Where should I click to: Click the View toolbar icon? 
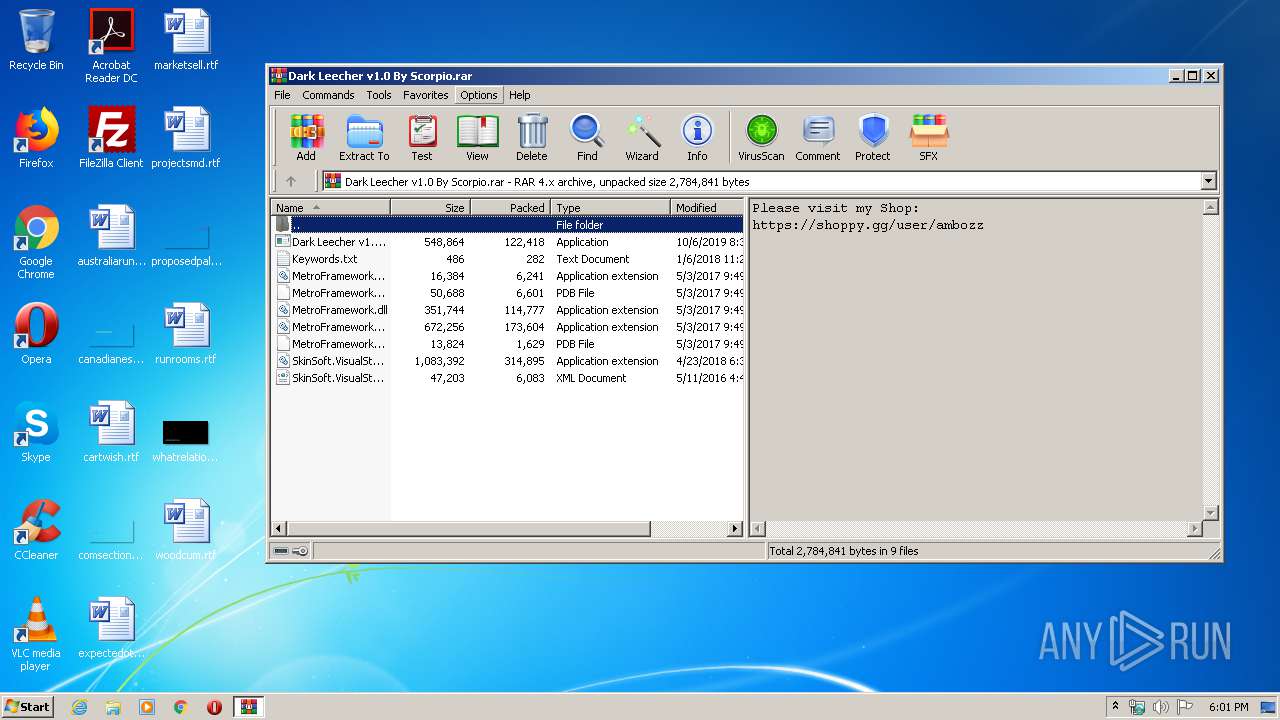point(477,137)
